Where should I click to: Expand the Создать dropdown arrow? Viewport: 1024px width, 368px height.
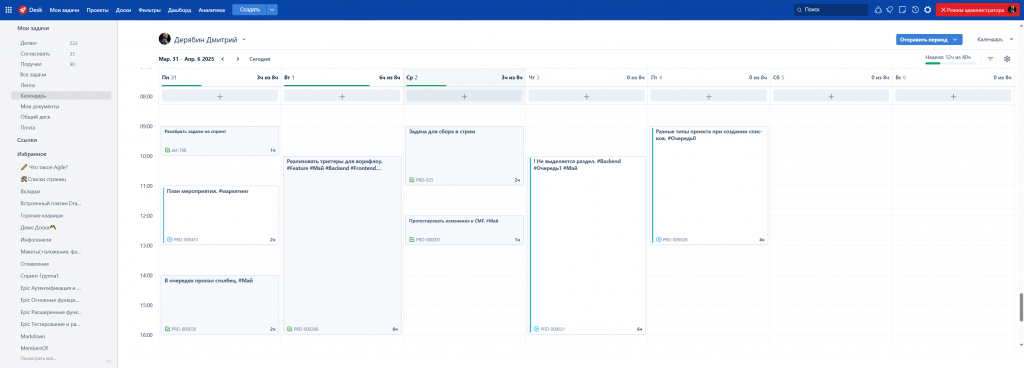[x=272, y=10]
